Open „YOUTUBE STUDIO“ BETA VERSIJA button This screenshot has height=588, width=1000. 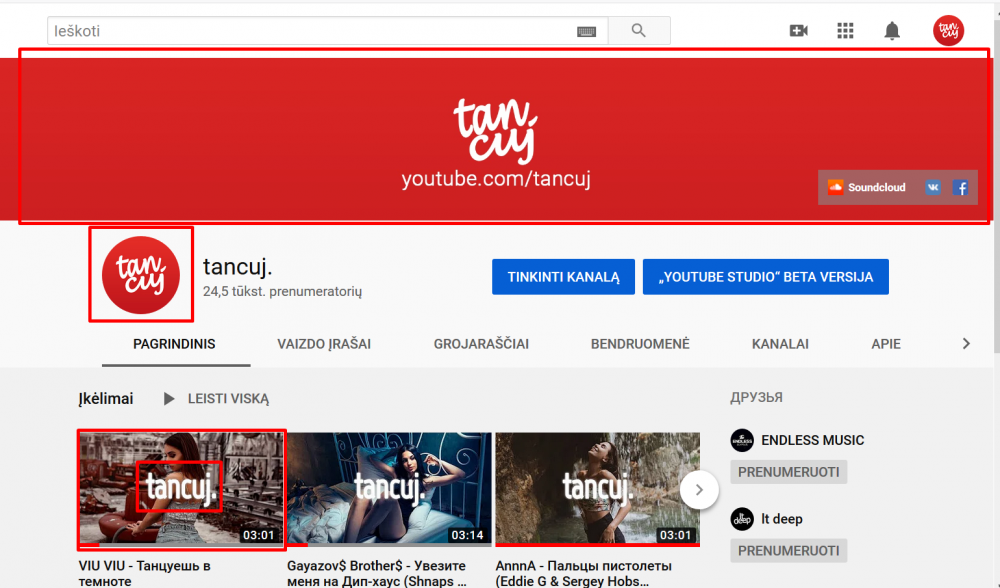tap(765, 277)
